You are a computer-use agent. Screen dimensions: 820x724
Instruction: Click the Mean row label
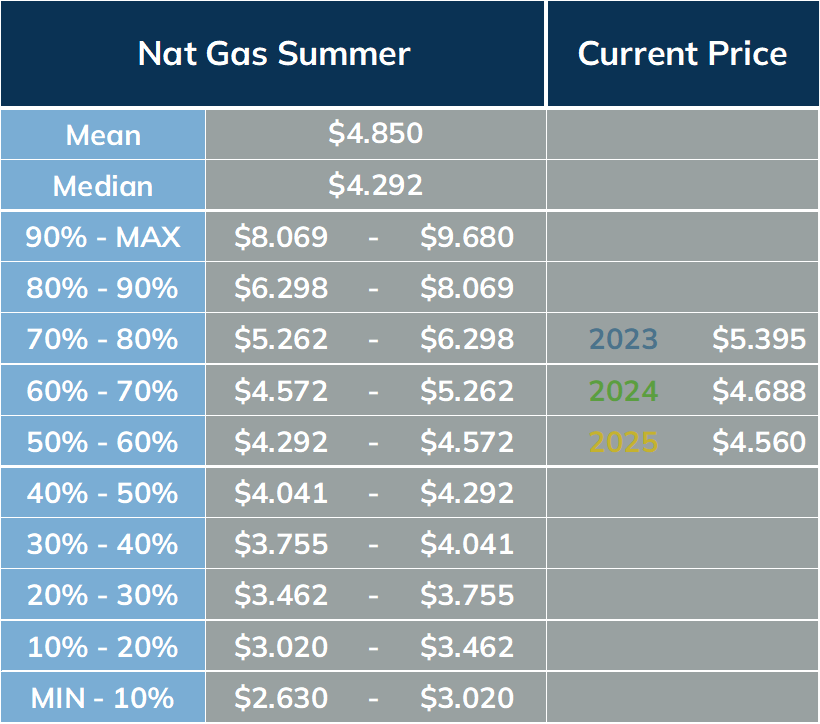[x=104, y=135]
